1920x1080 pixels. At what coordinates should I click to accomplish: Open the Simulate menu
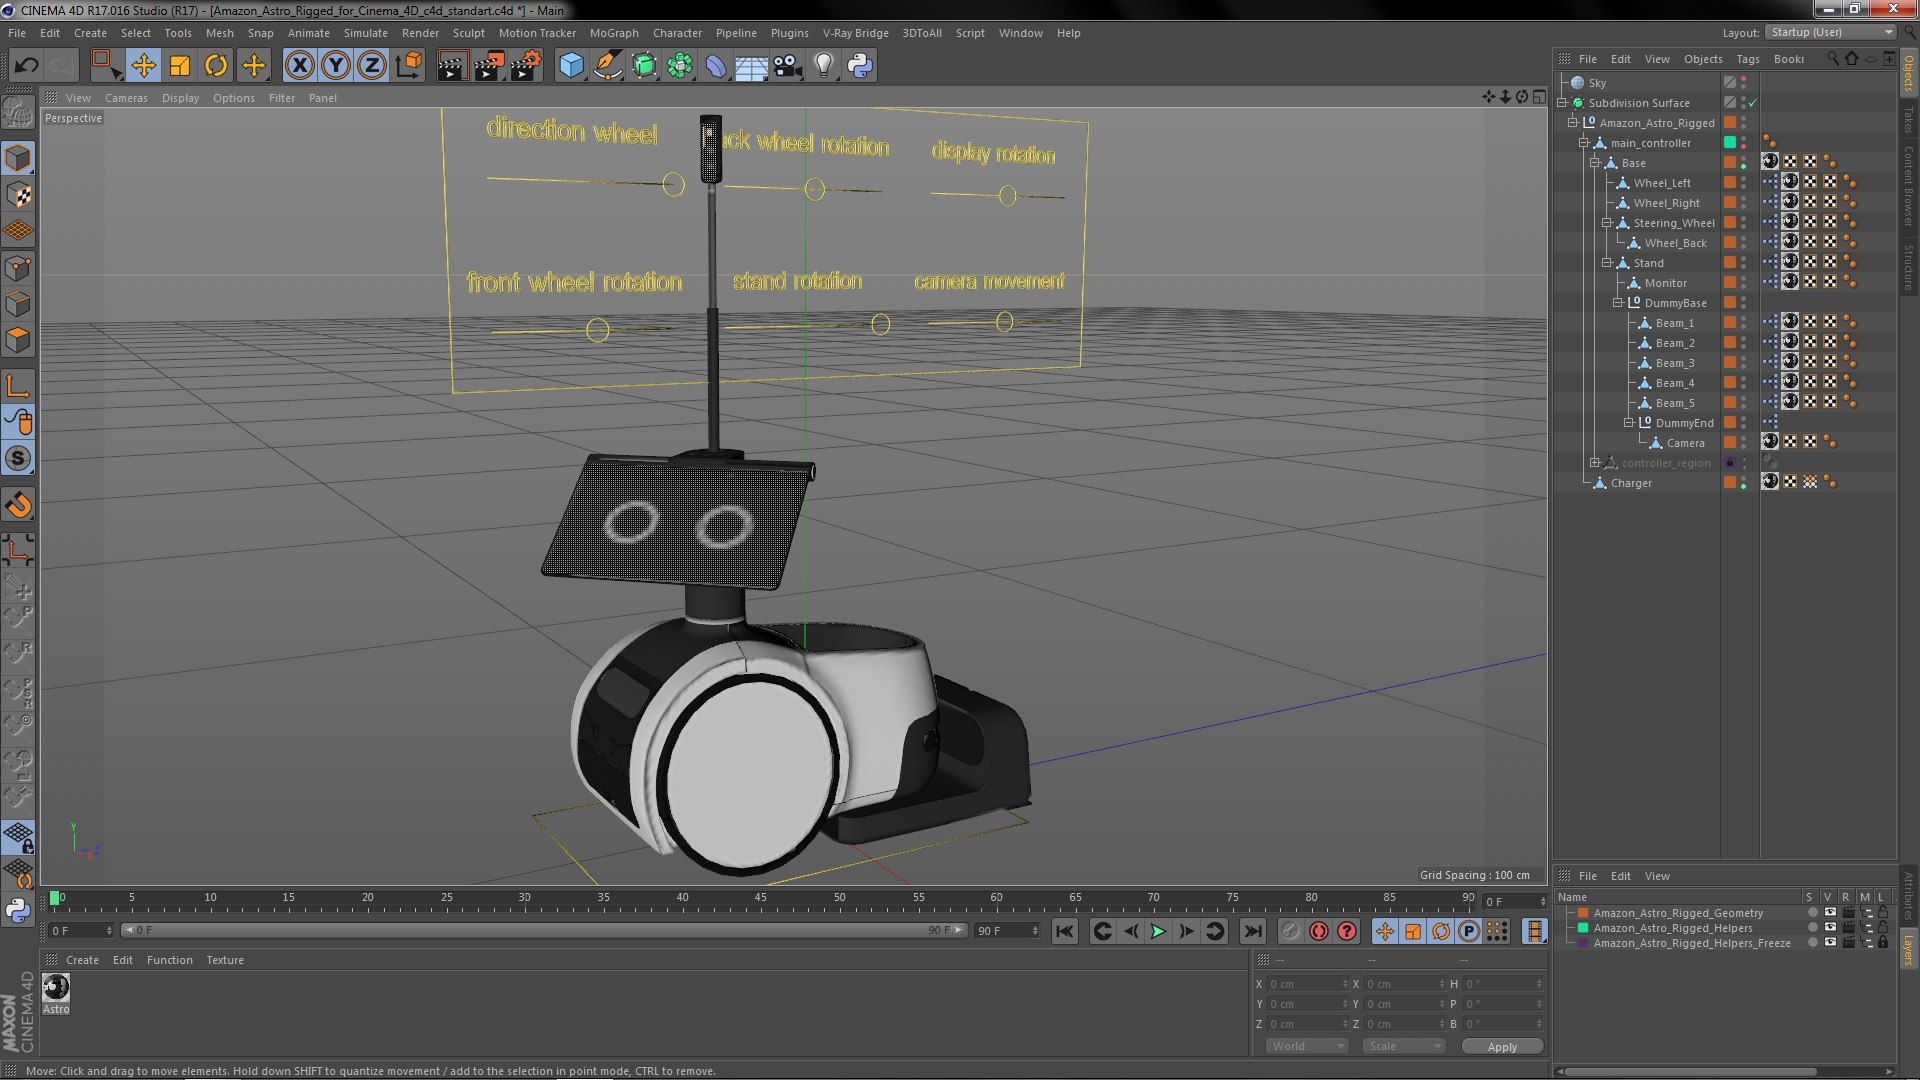tap(366, 33)
